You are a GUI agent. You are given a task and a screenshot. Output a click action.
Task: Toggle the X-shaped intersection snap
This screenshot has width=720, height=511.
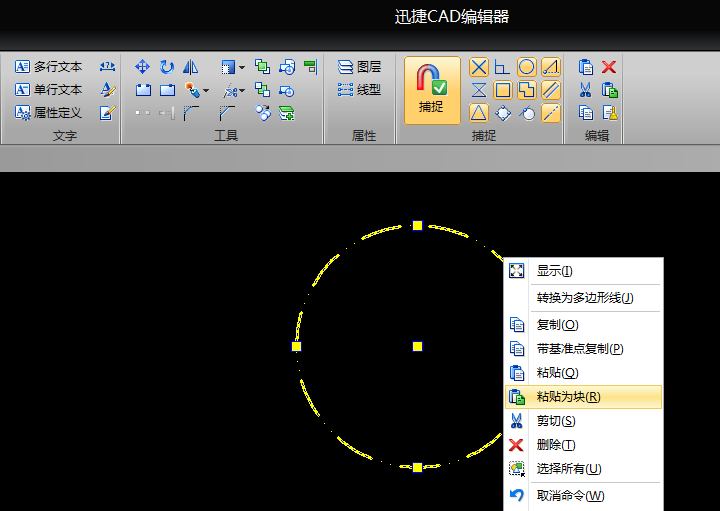pyautogui.click(x=479, y=67)
